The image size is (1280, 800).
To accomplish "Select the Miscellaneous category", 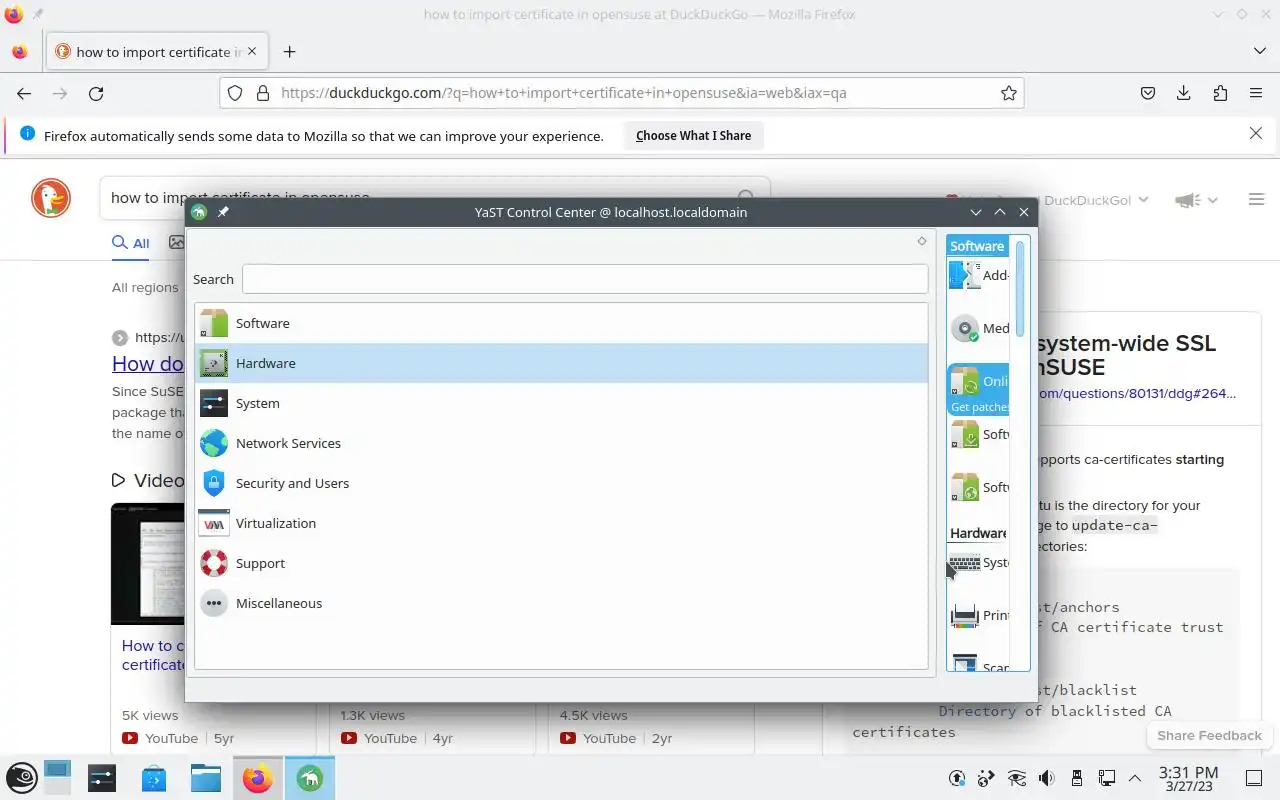I will point(561,603).
